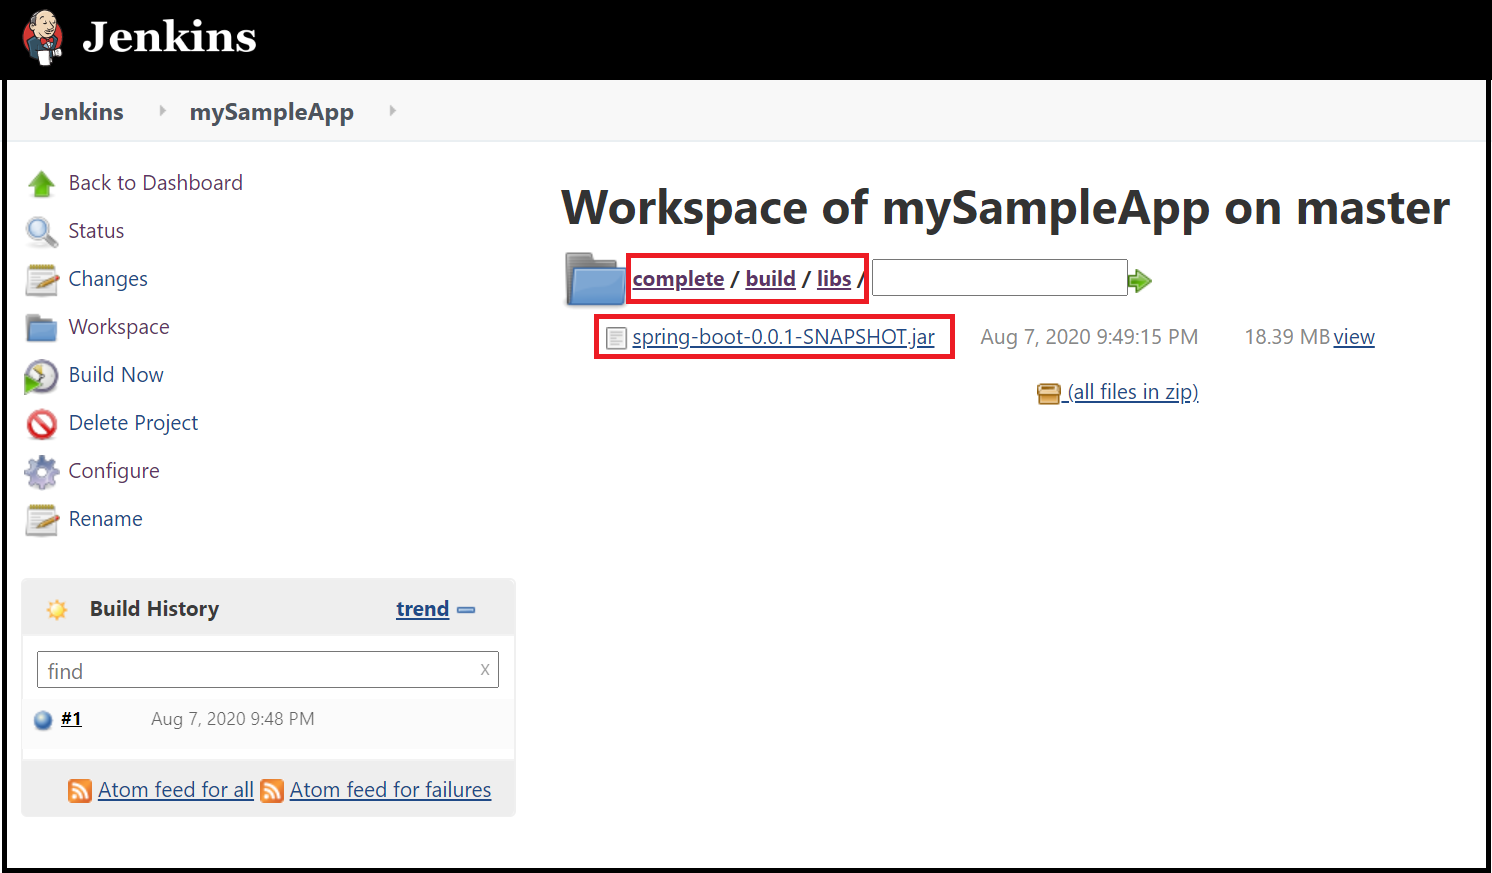Open the Configure gear icon

(x=41, y=471)
